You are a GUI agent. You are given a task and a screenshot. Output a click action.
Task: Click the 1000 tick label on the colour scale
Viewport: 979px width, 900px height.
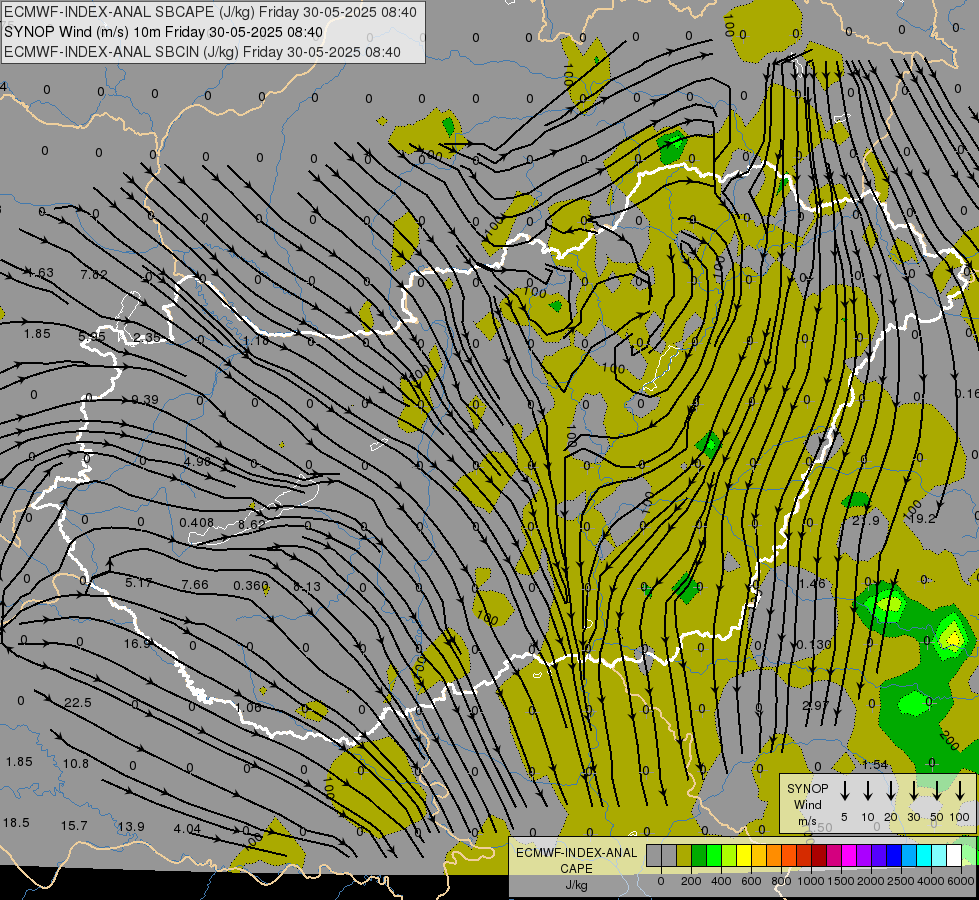point(811,881)
